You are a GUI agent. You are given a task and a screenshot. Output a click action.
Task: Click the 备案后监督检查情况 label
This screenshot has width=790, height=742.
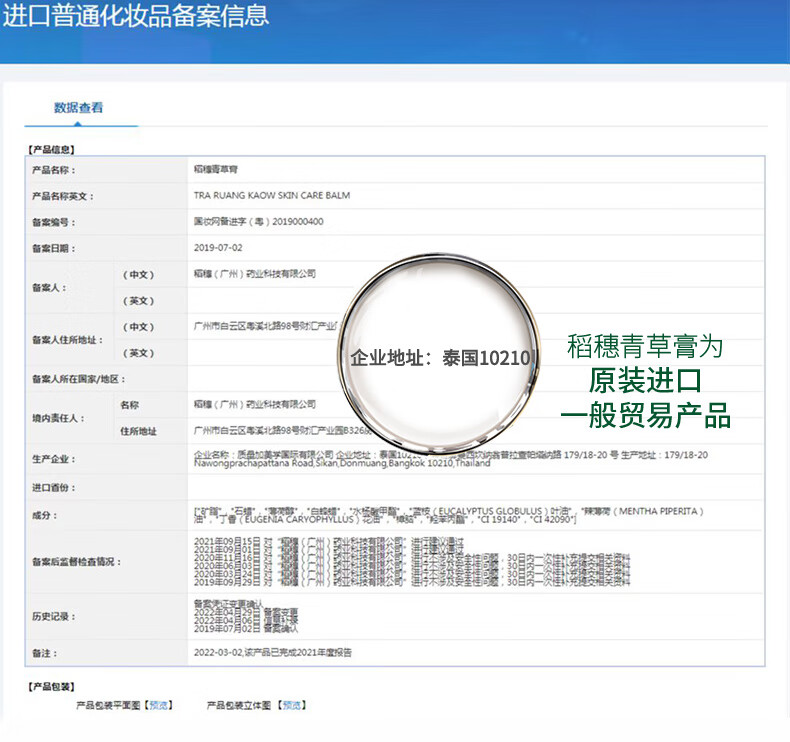coord(76,562)
